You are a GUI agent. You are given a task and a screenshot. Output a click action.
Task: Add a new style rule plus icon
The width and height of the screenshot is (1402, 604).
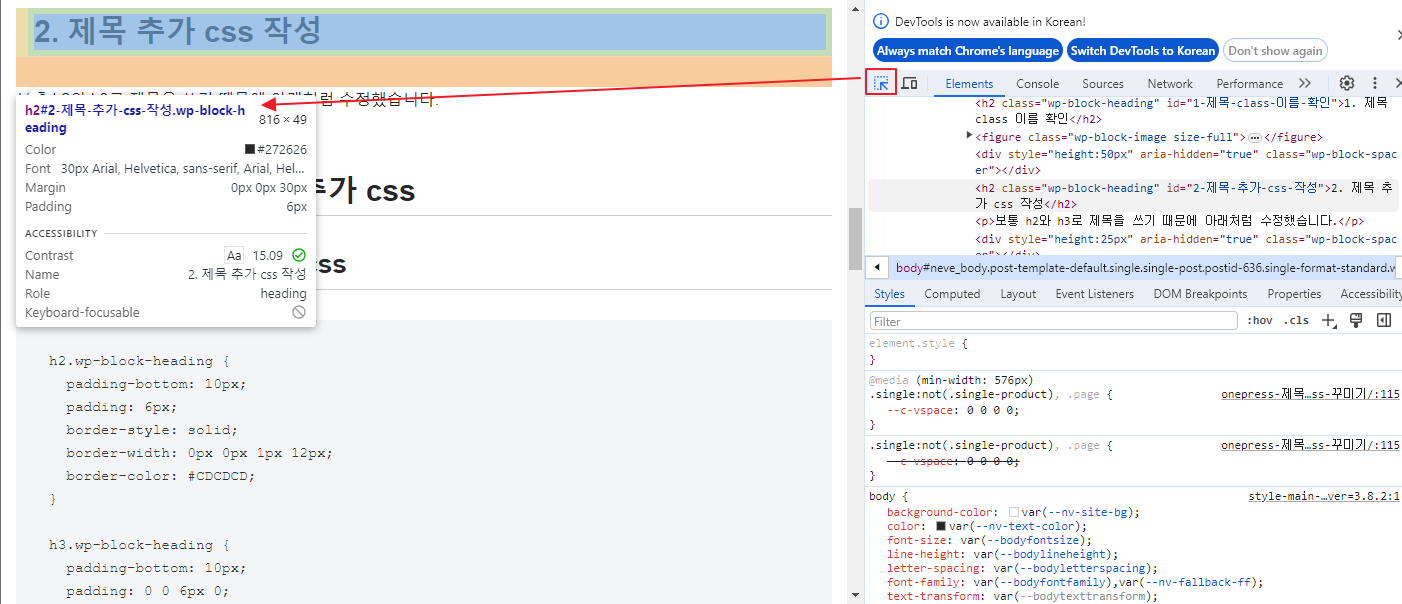(1328, 321)
